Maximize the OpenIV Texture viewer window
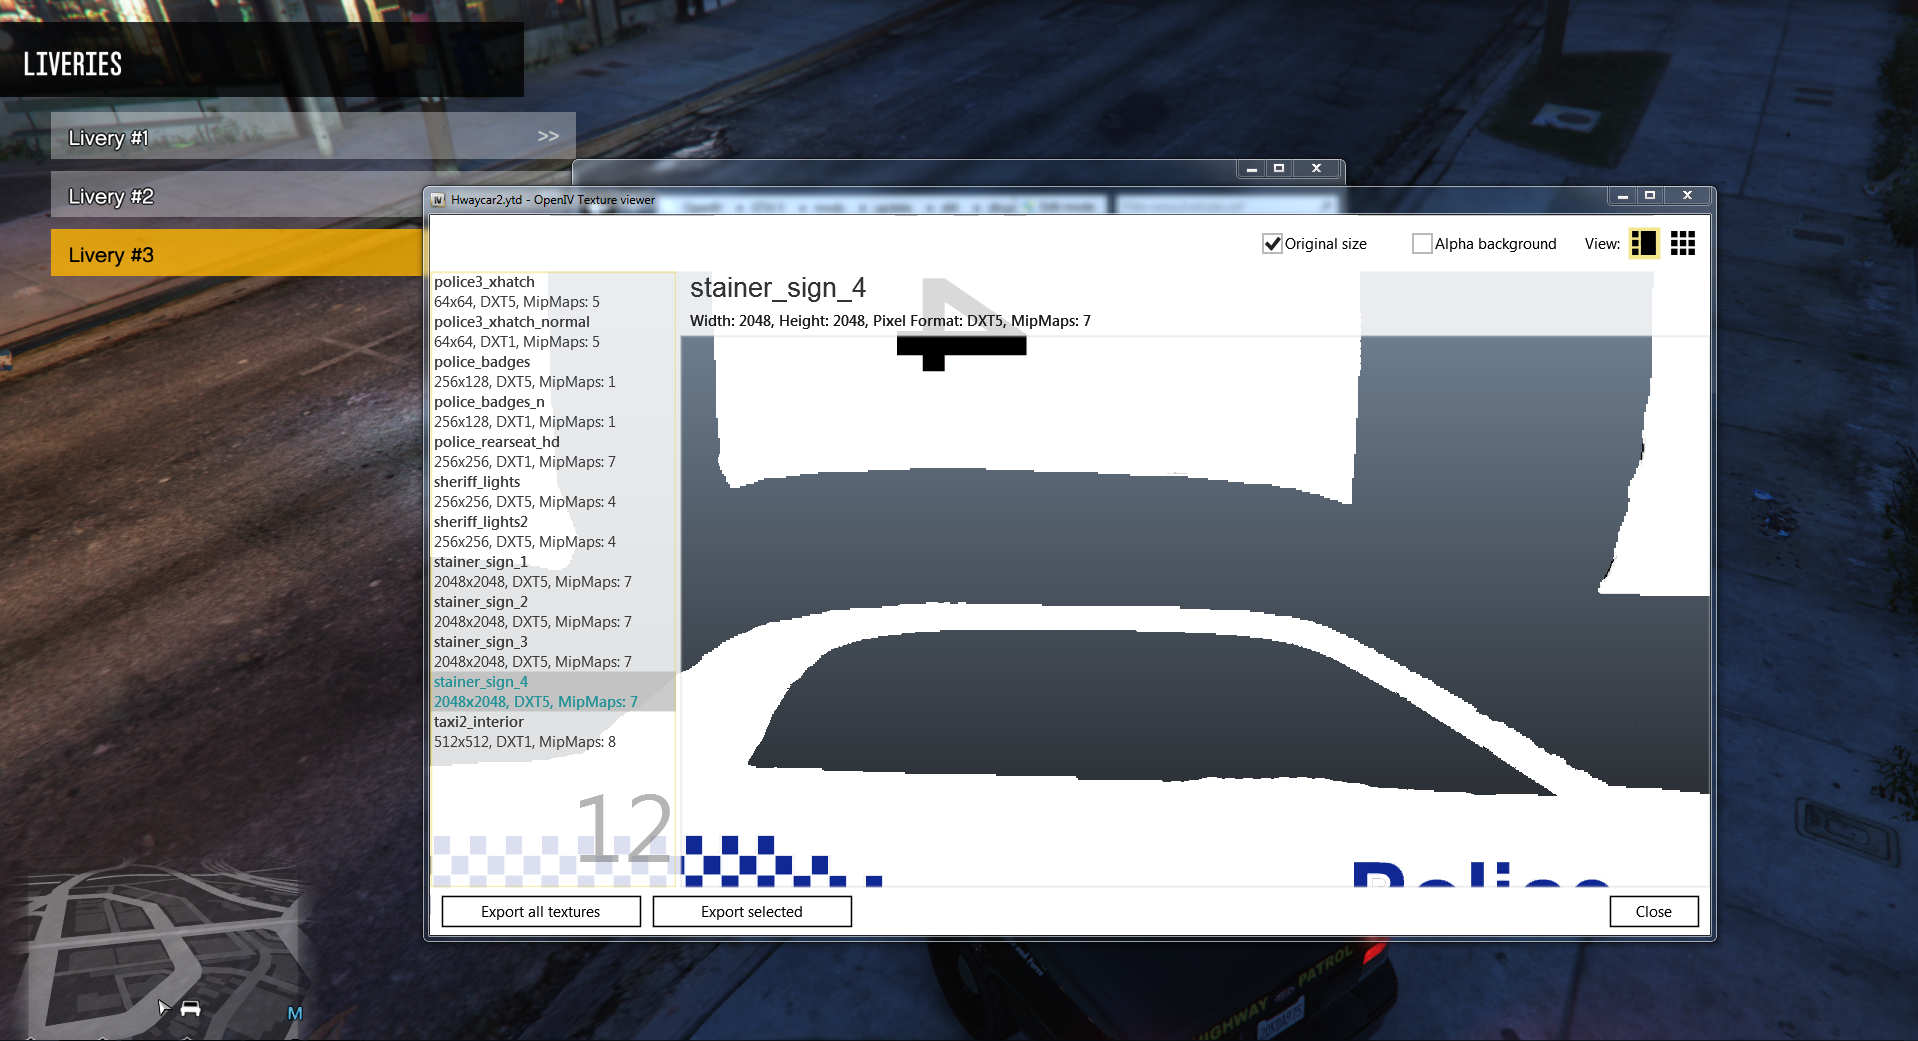The image size is (1918, 1041). (1650, 196)
